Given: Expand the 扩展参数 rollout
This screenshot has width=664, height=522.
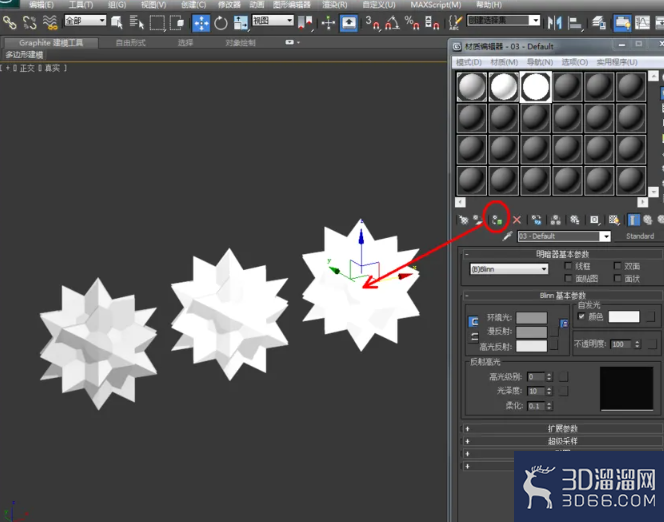Looking at the screenshot, I should point(562,428).
